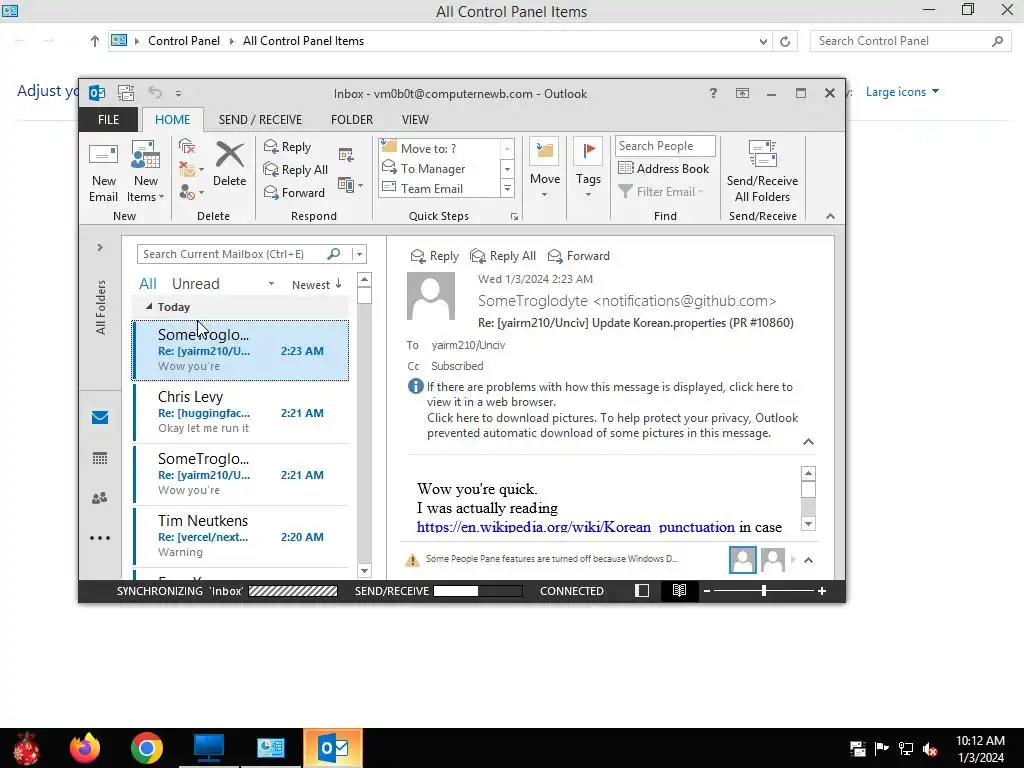Open the More respond options dropdown
Screen dimensions: 1024x768
(351, 185)
